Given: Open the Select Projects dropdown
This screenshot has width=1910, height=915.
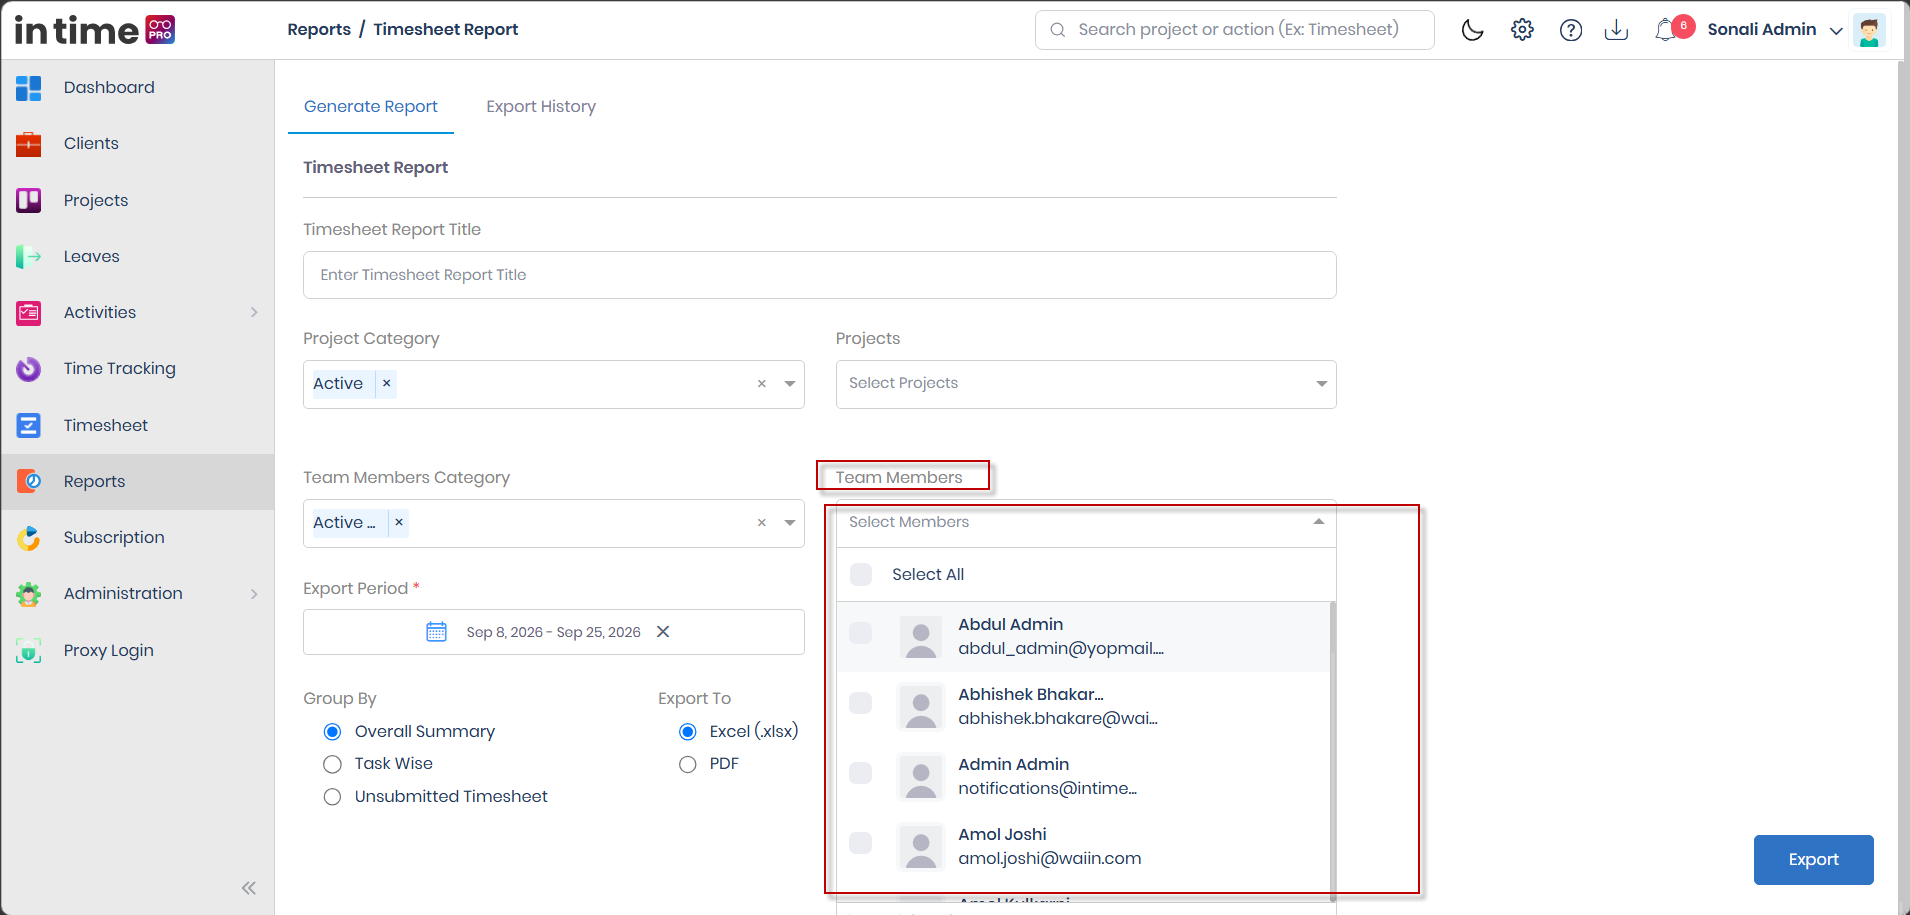Looking at the screenshot, I should 1086,384.
